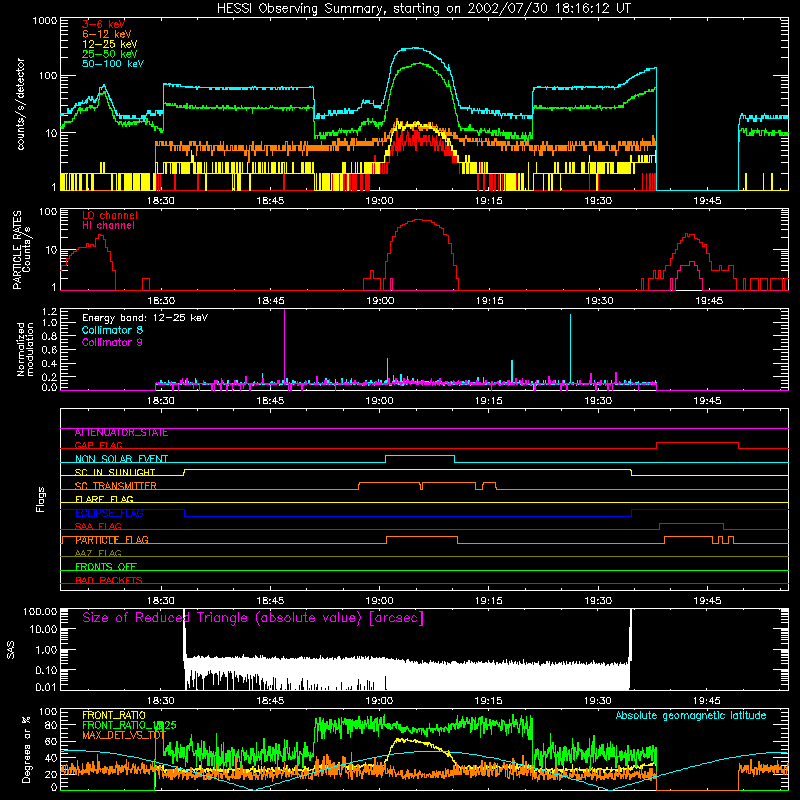Click the tallest cyan Collimator 8 modulation spike
This screenshot has height=800, width=800.
tap(570, 347)
